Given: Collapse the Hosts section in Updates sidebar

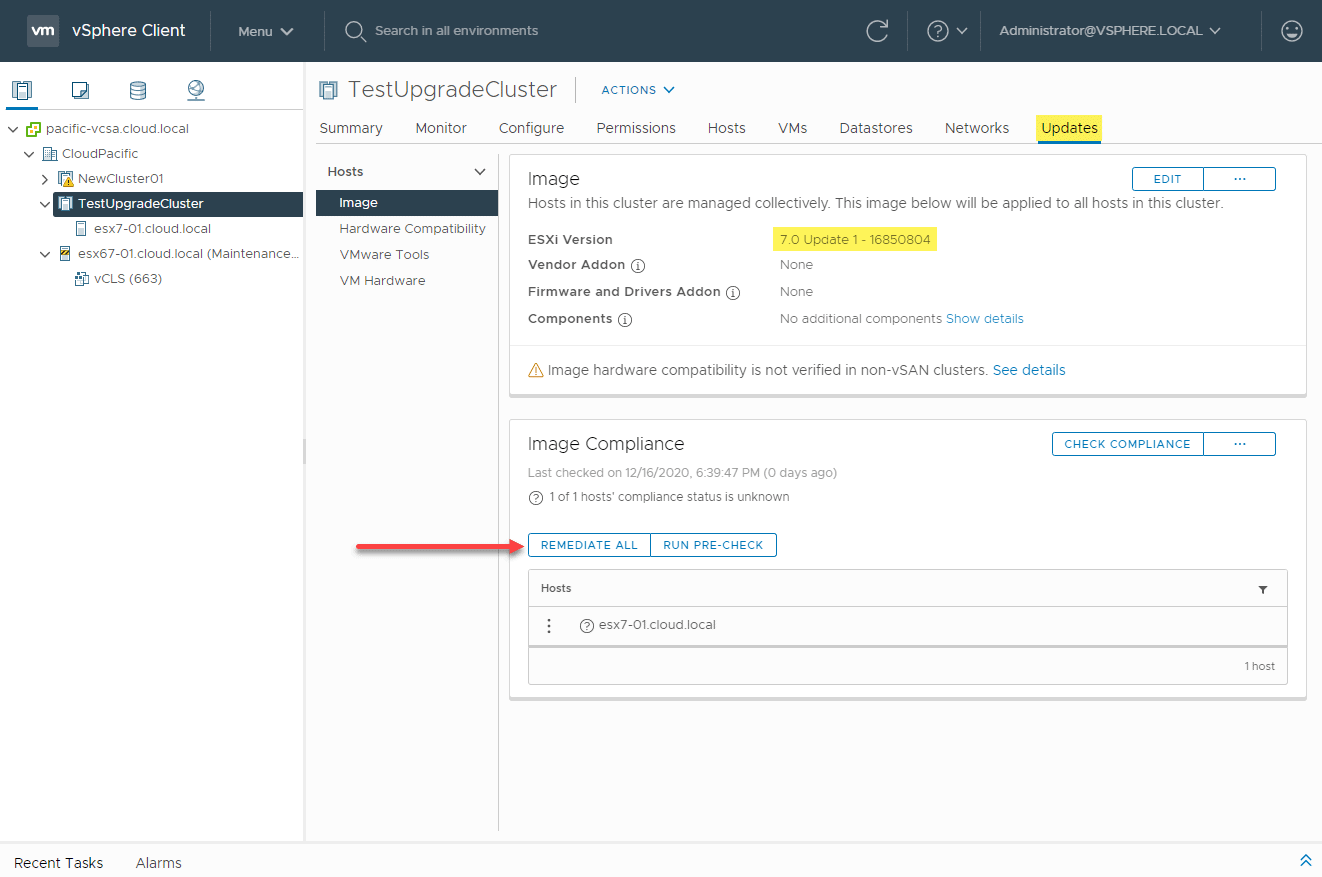Looking at the screenshot, I should click(479, 172).
